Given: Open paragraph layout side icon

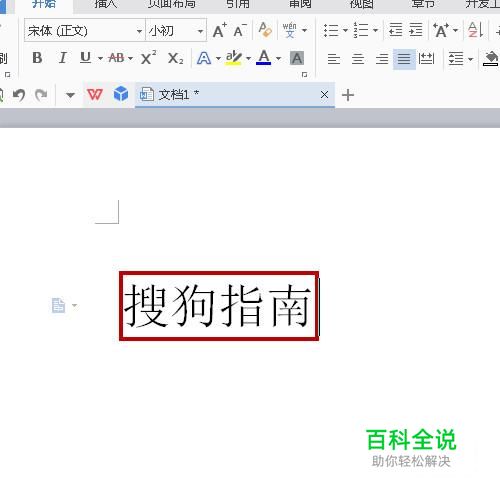Looking at the screenshot, I should click(59, 305).
